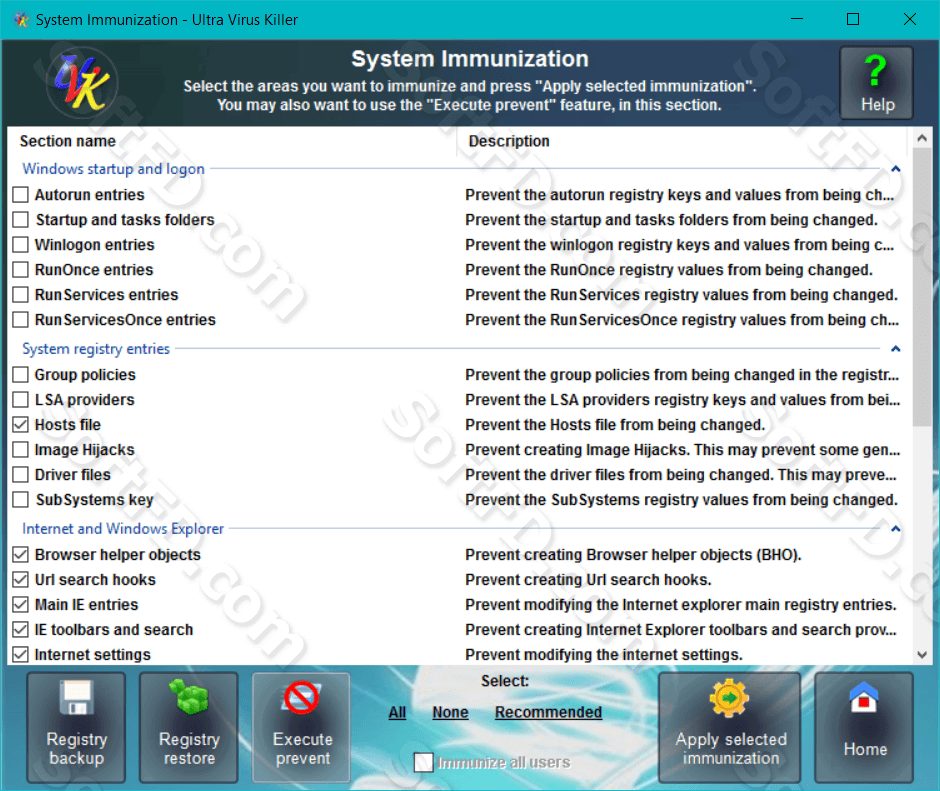The width and height of the screenshot is (940, 791).
Task: Tick the Winlogon entries checkbox
Action: point(20,245)
